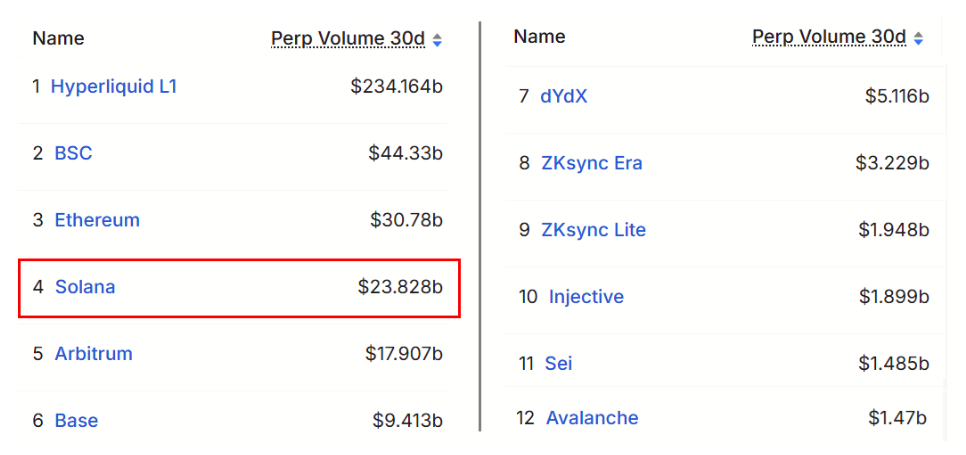This screenshot has width=966, height=455.
Task: Open the Sei chain link
Action: 559,363
